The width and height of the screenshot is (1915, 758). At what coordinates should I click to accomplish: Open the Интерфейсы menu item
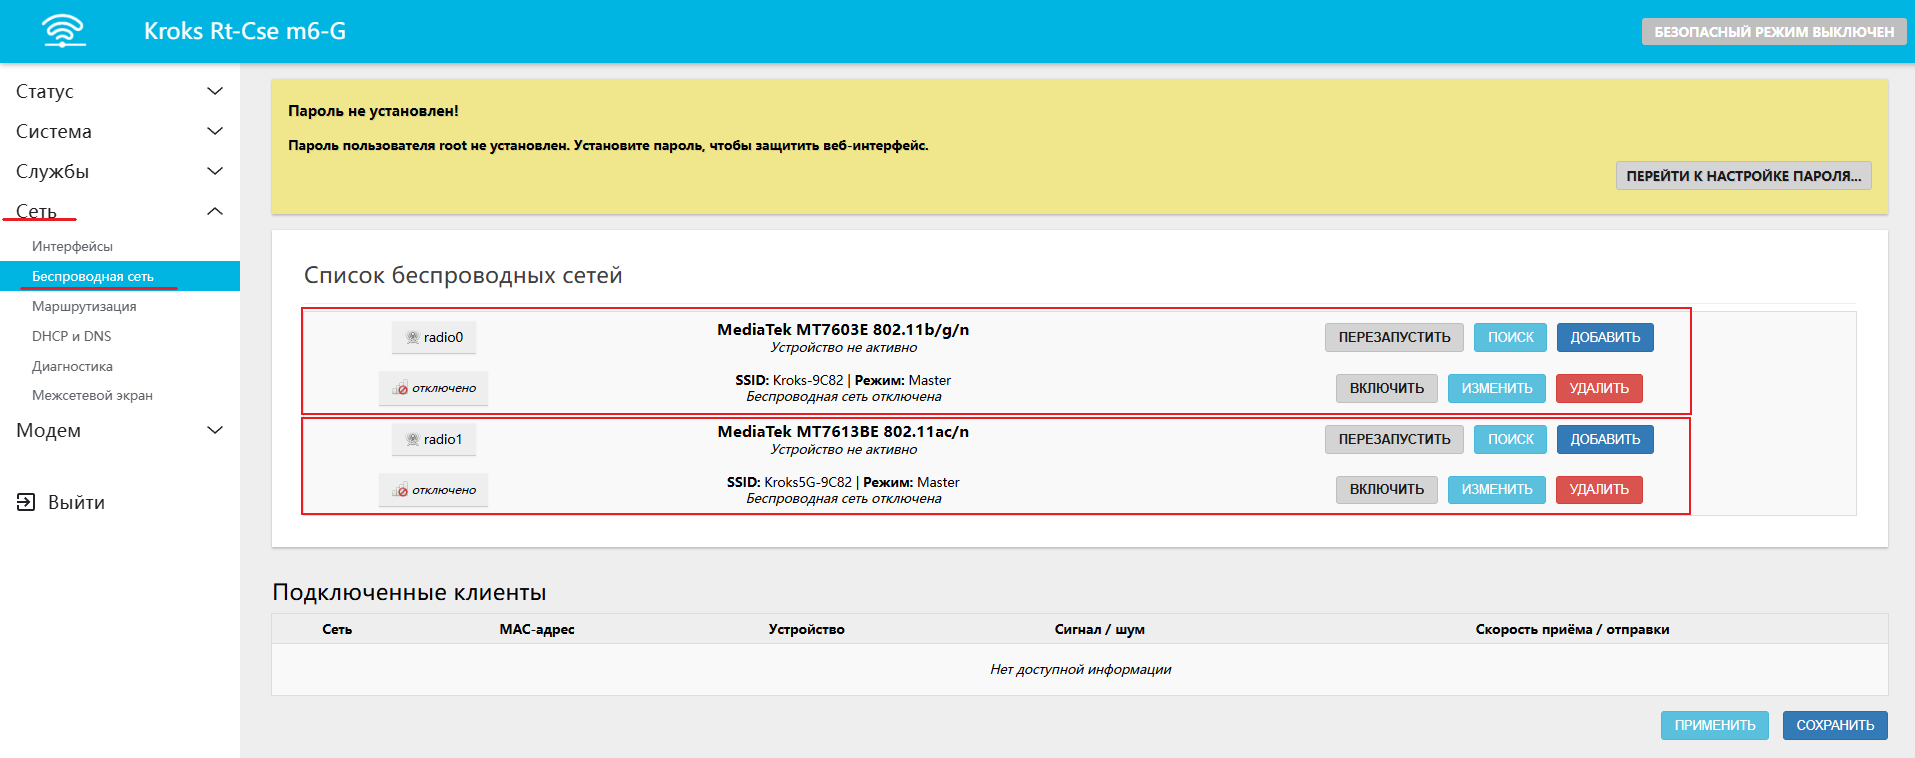pyautogui.click(x=72, y=246)
